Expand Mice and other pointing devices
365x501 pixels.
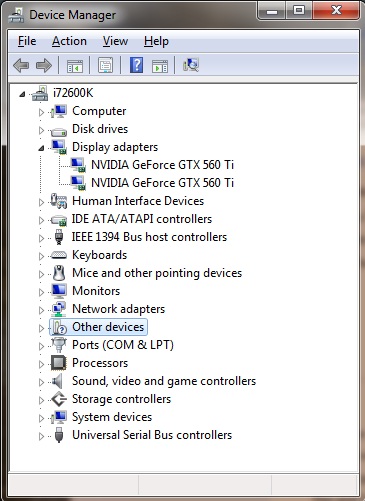[x=41, y=274]
